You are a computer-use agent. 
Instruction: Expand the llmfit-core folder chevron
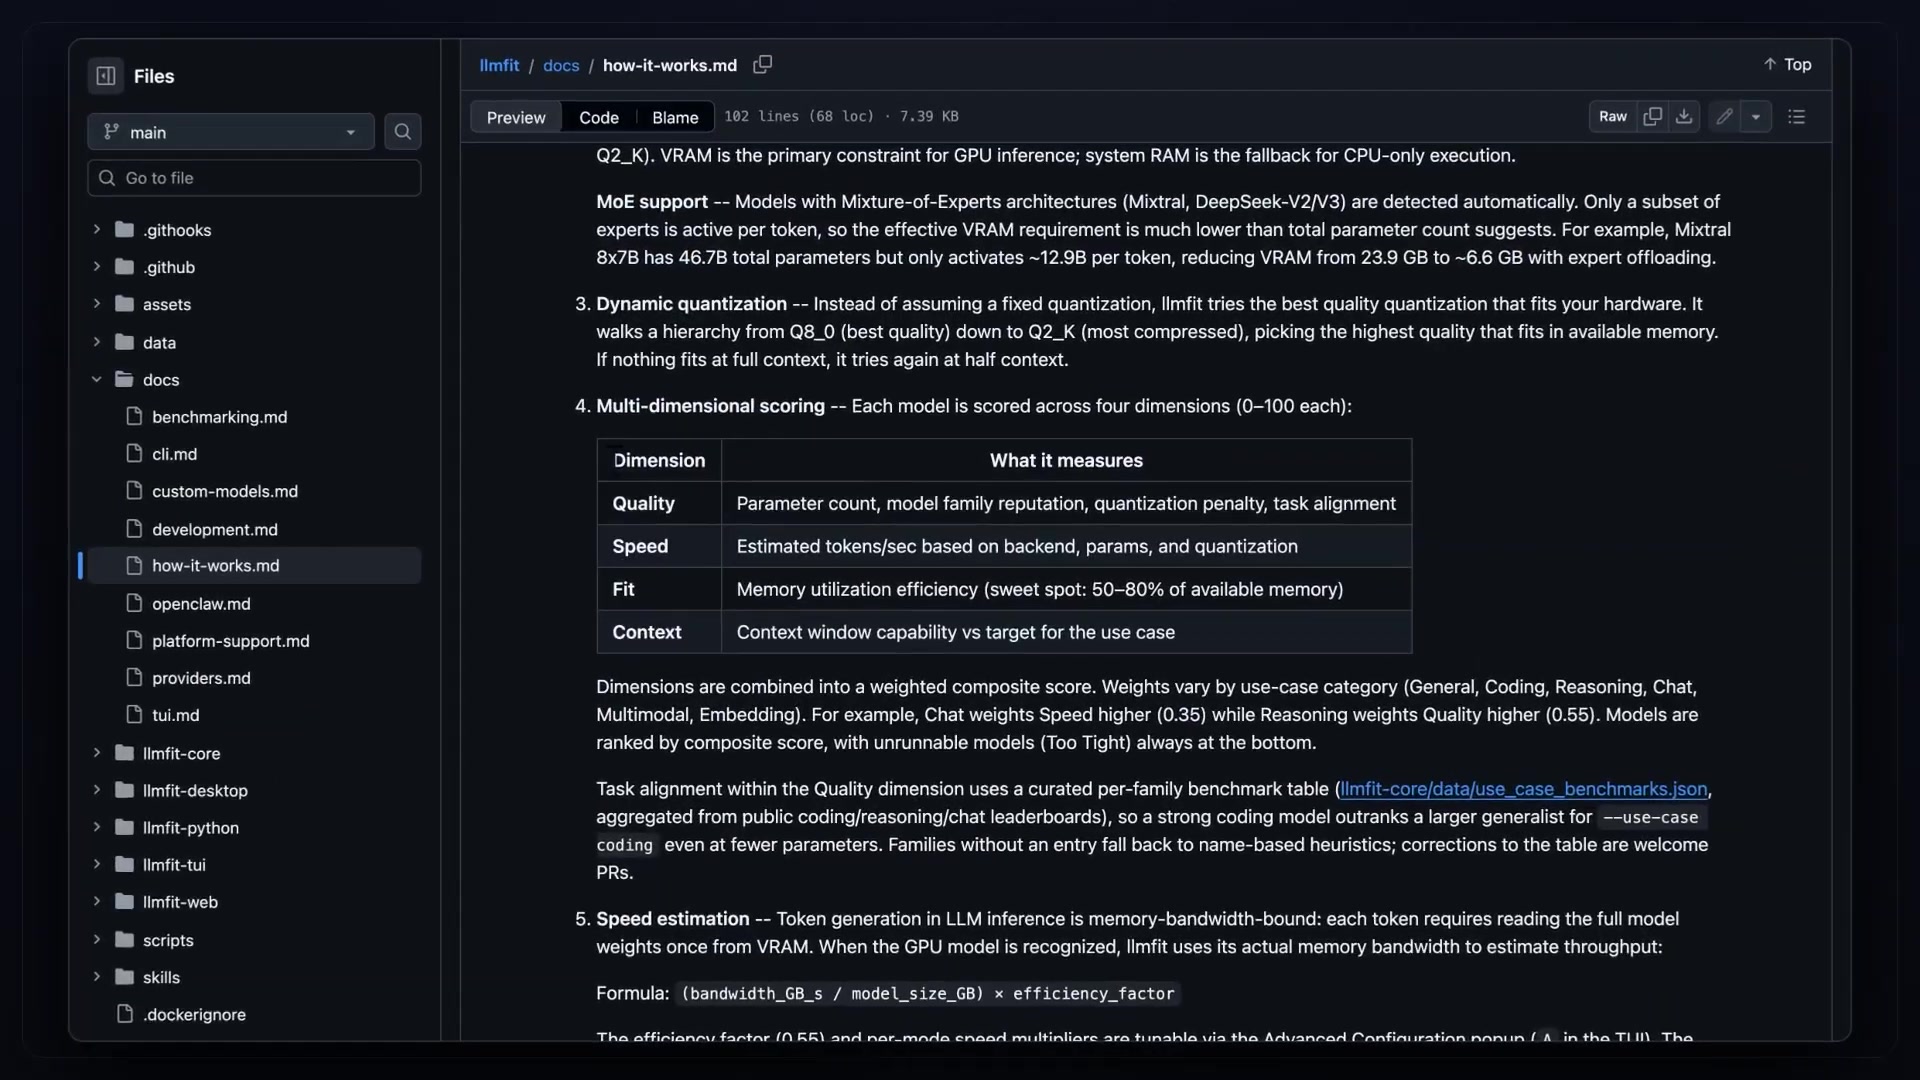(x=97, y=753)
